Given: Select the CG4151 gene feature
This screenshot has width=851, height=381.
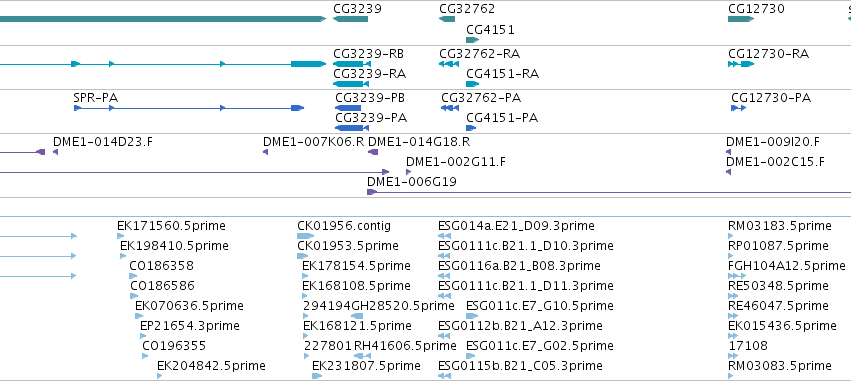Looking at the screenshot, I should (x=472, y=40).
